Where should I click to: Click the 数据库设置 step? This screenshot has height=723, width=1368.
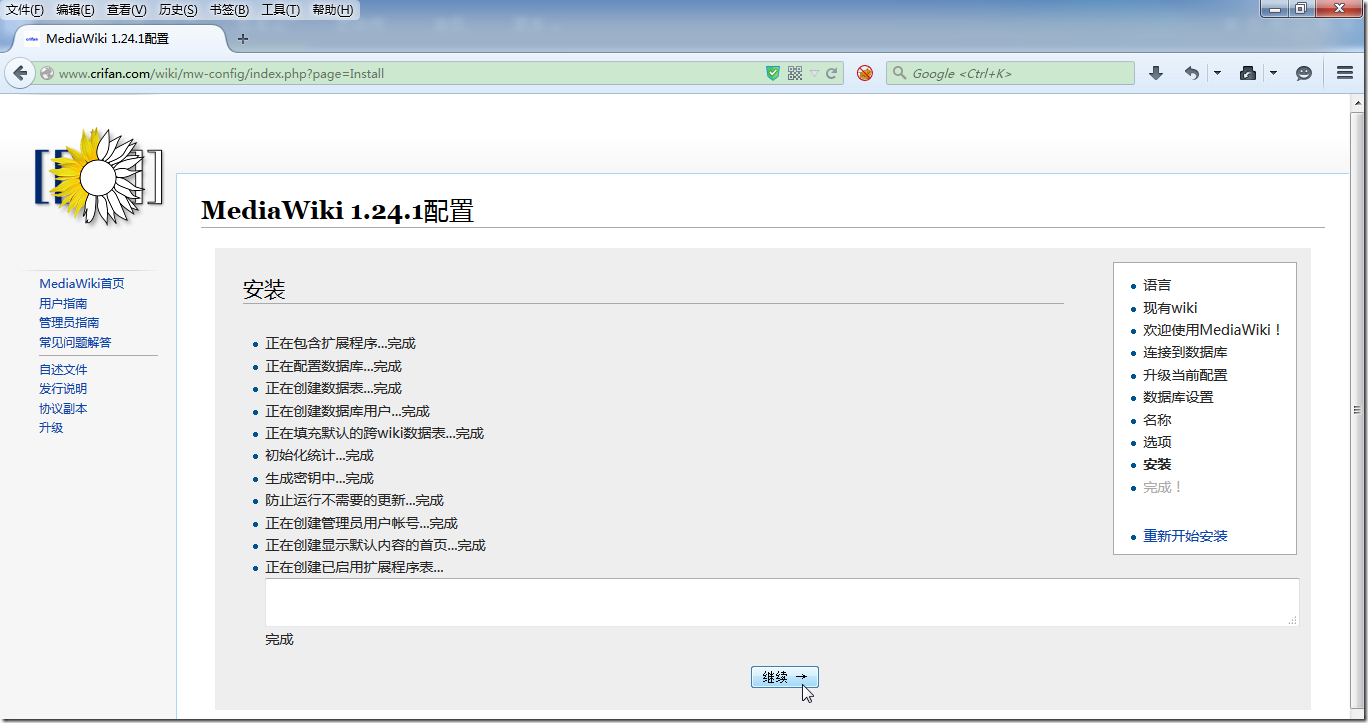(1178, 397)
